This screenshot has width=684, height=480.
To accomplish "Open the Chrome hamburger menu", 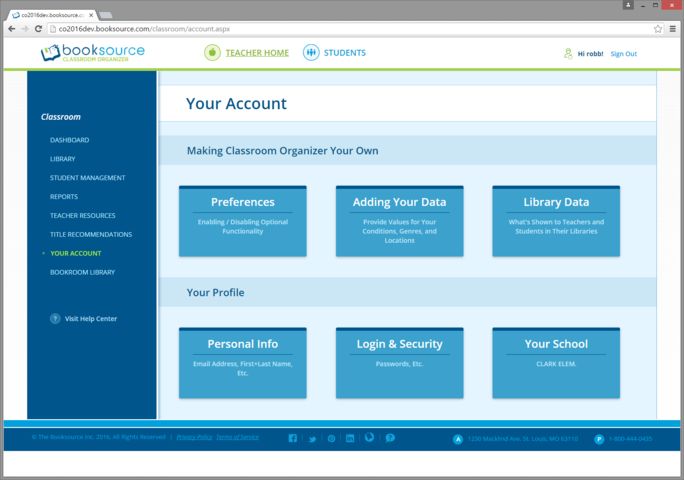I will point(673,29).
